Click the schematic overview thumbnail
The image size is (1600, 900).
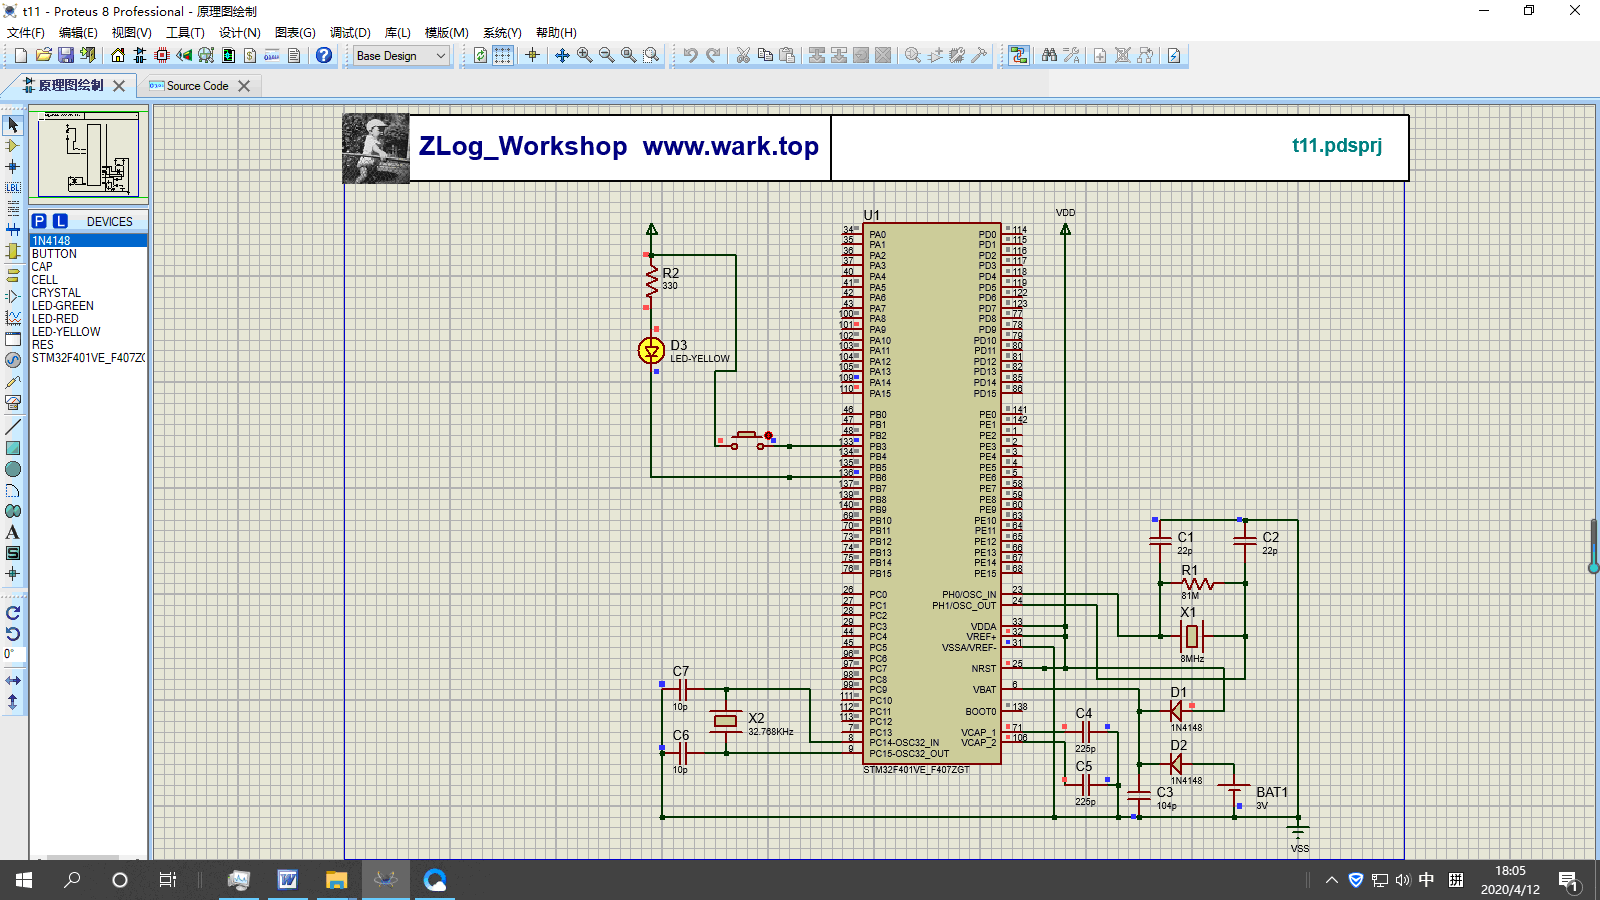[x=88, y=154]
